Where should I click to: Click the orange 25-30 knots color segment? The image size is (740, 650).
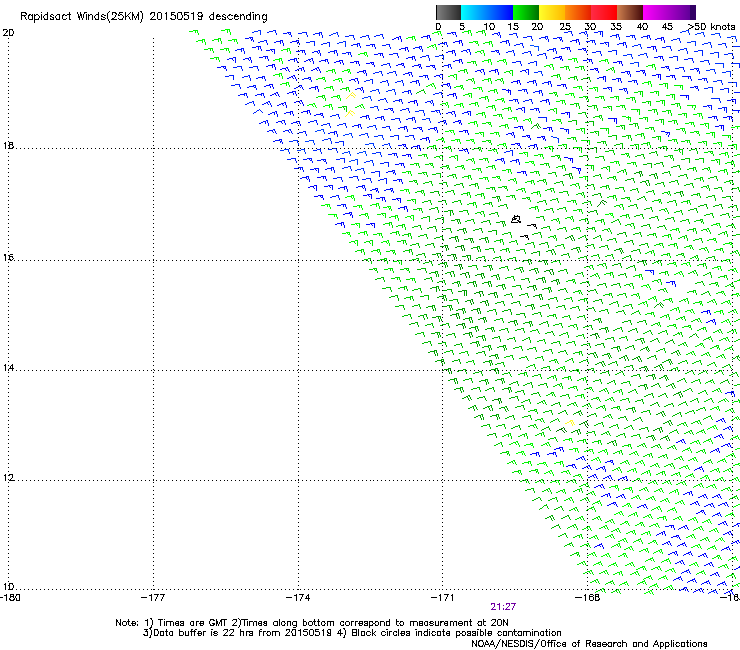tap(578, 12)
